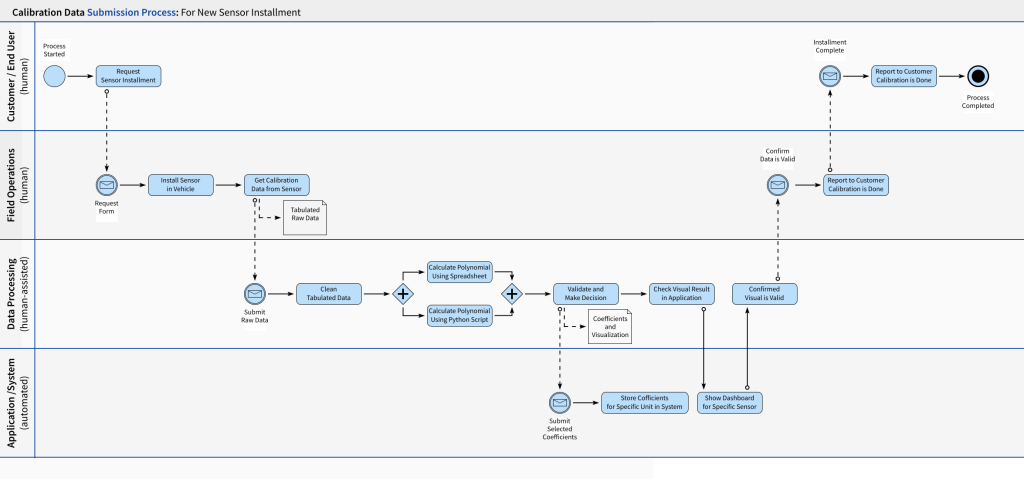Click the parallel gateway before Validate and Make Decision
The image size is (1024, 479).
pos(512,294)
